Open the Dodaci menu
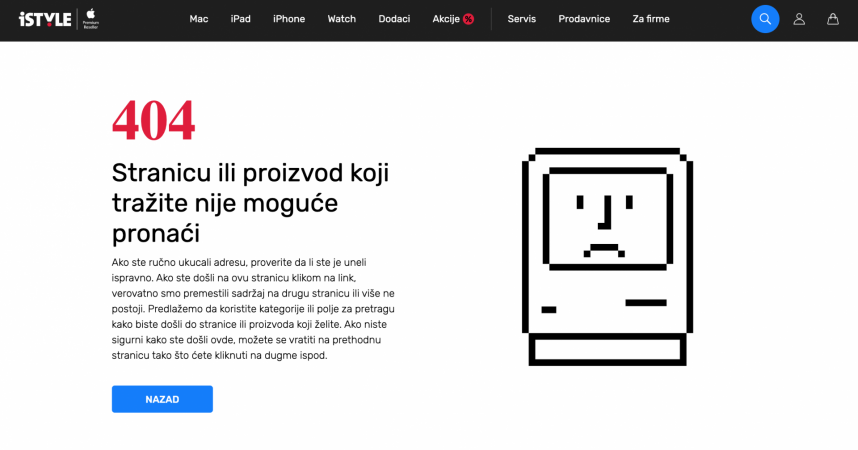 click(x=394, y=19)
